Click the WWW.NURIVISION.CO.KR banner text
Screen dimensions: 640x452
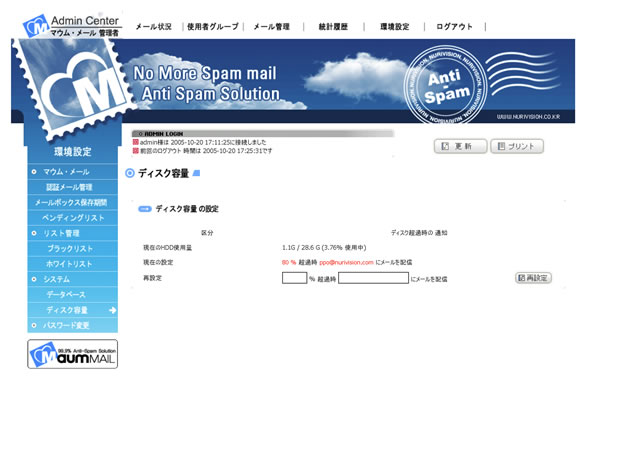pyautogui.click(x=528, y=117)
